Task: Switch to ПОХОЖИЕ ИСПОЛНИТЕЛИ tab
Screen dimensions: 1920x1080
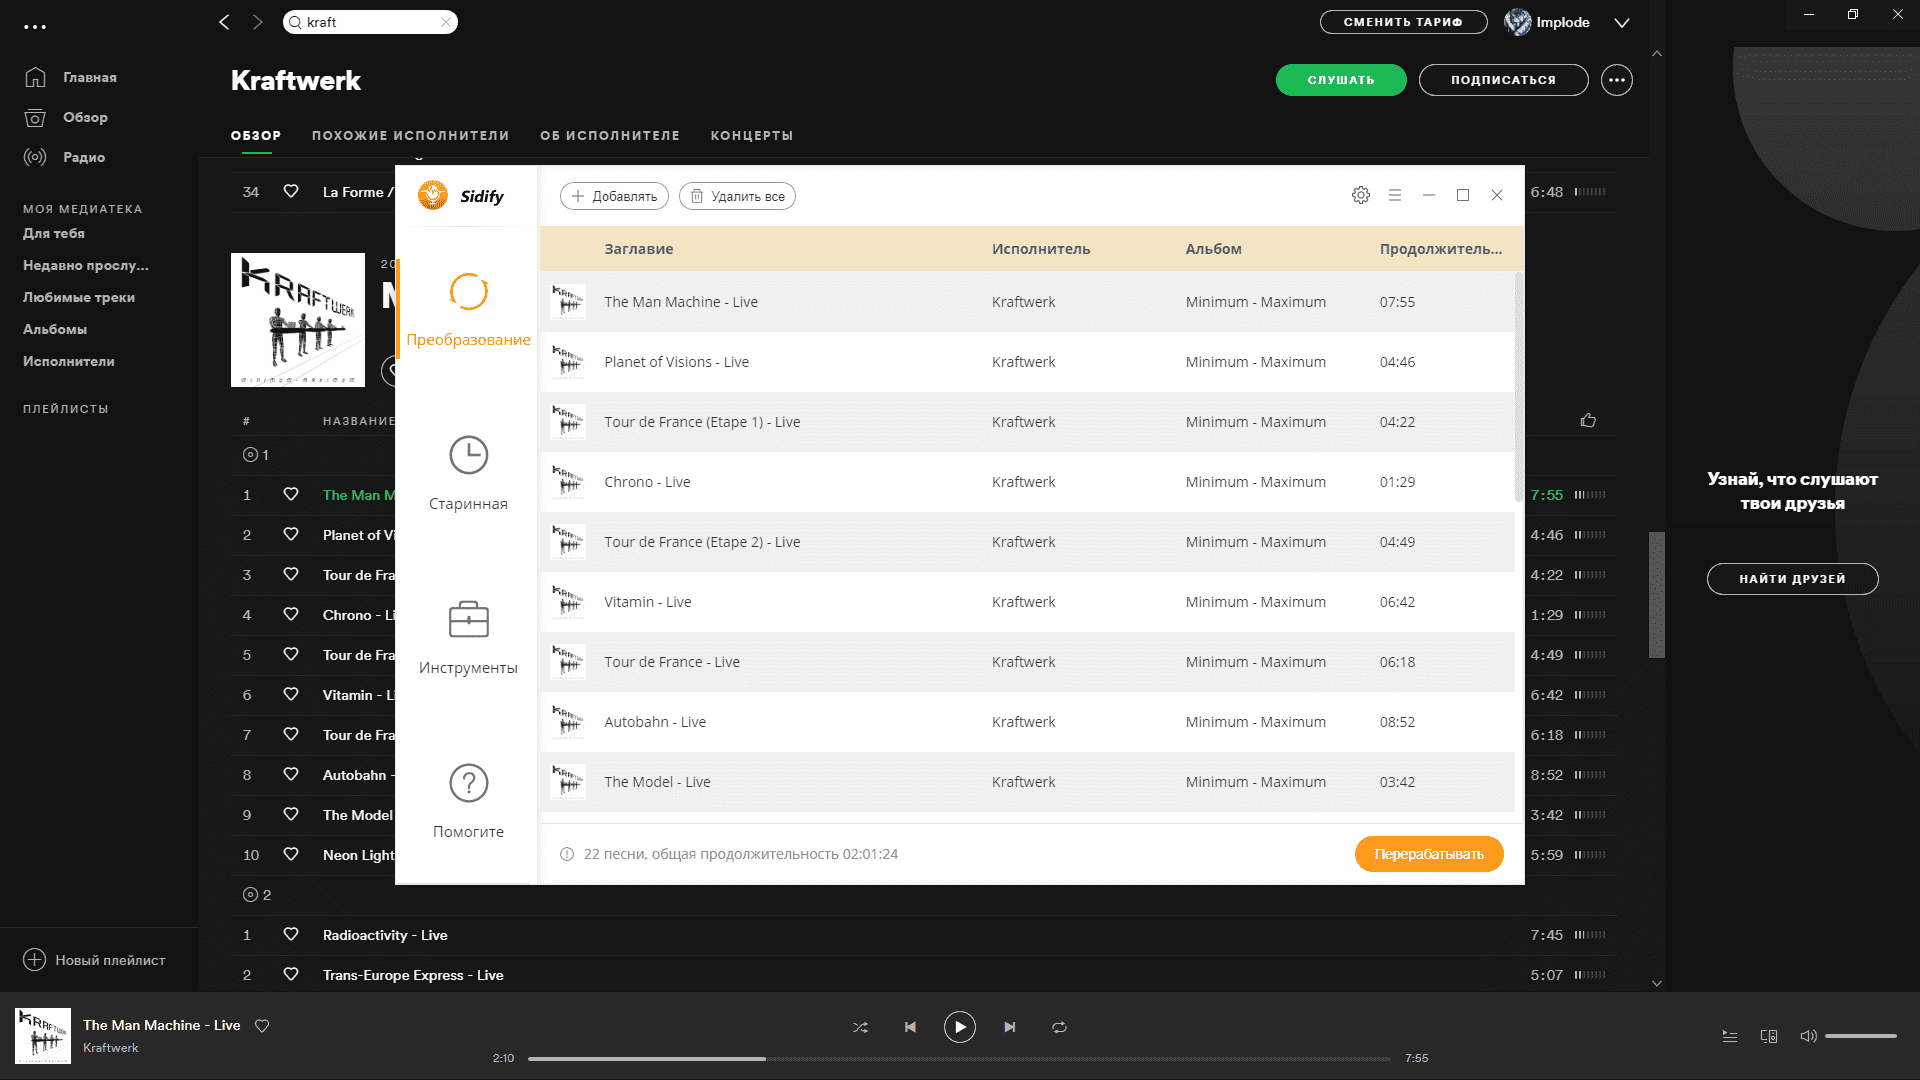Action: 410,135
